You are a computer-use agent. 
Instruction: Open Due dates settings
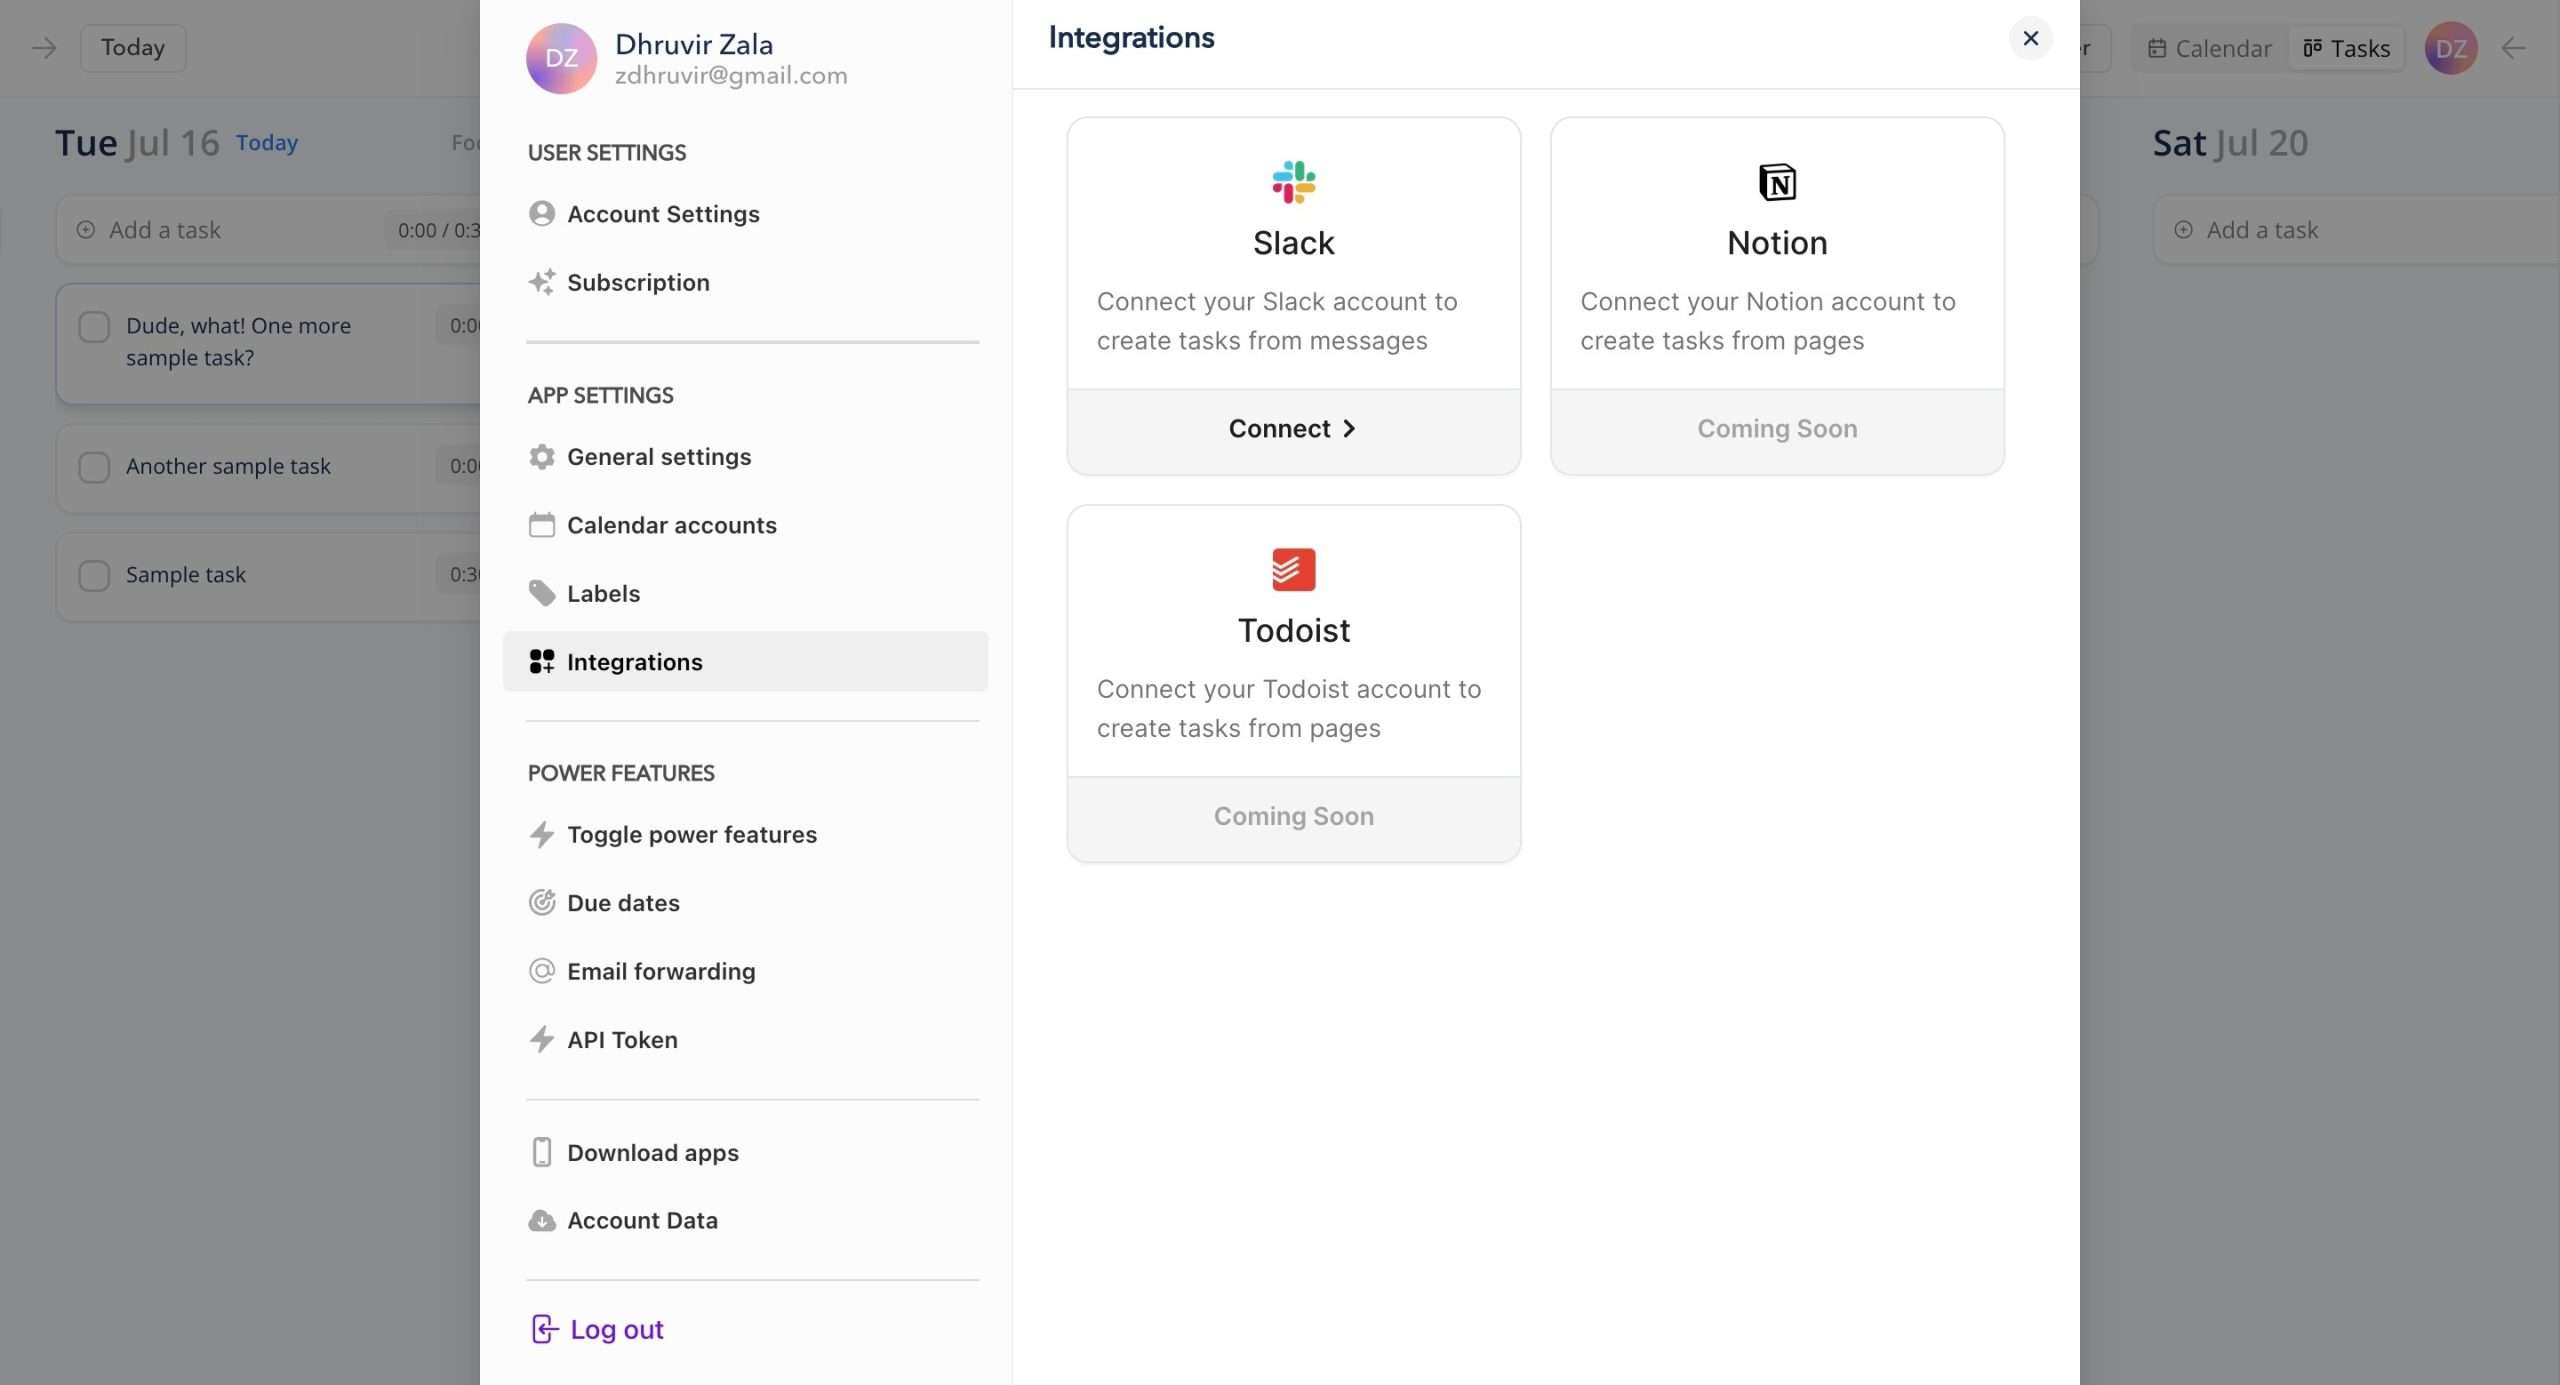click(x=746, y=902)
